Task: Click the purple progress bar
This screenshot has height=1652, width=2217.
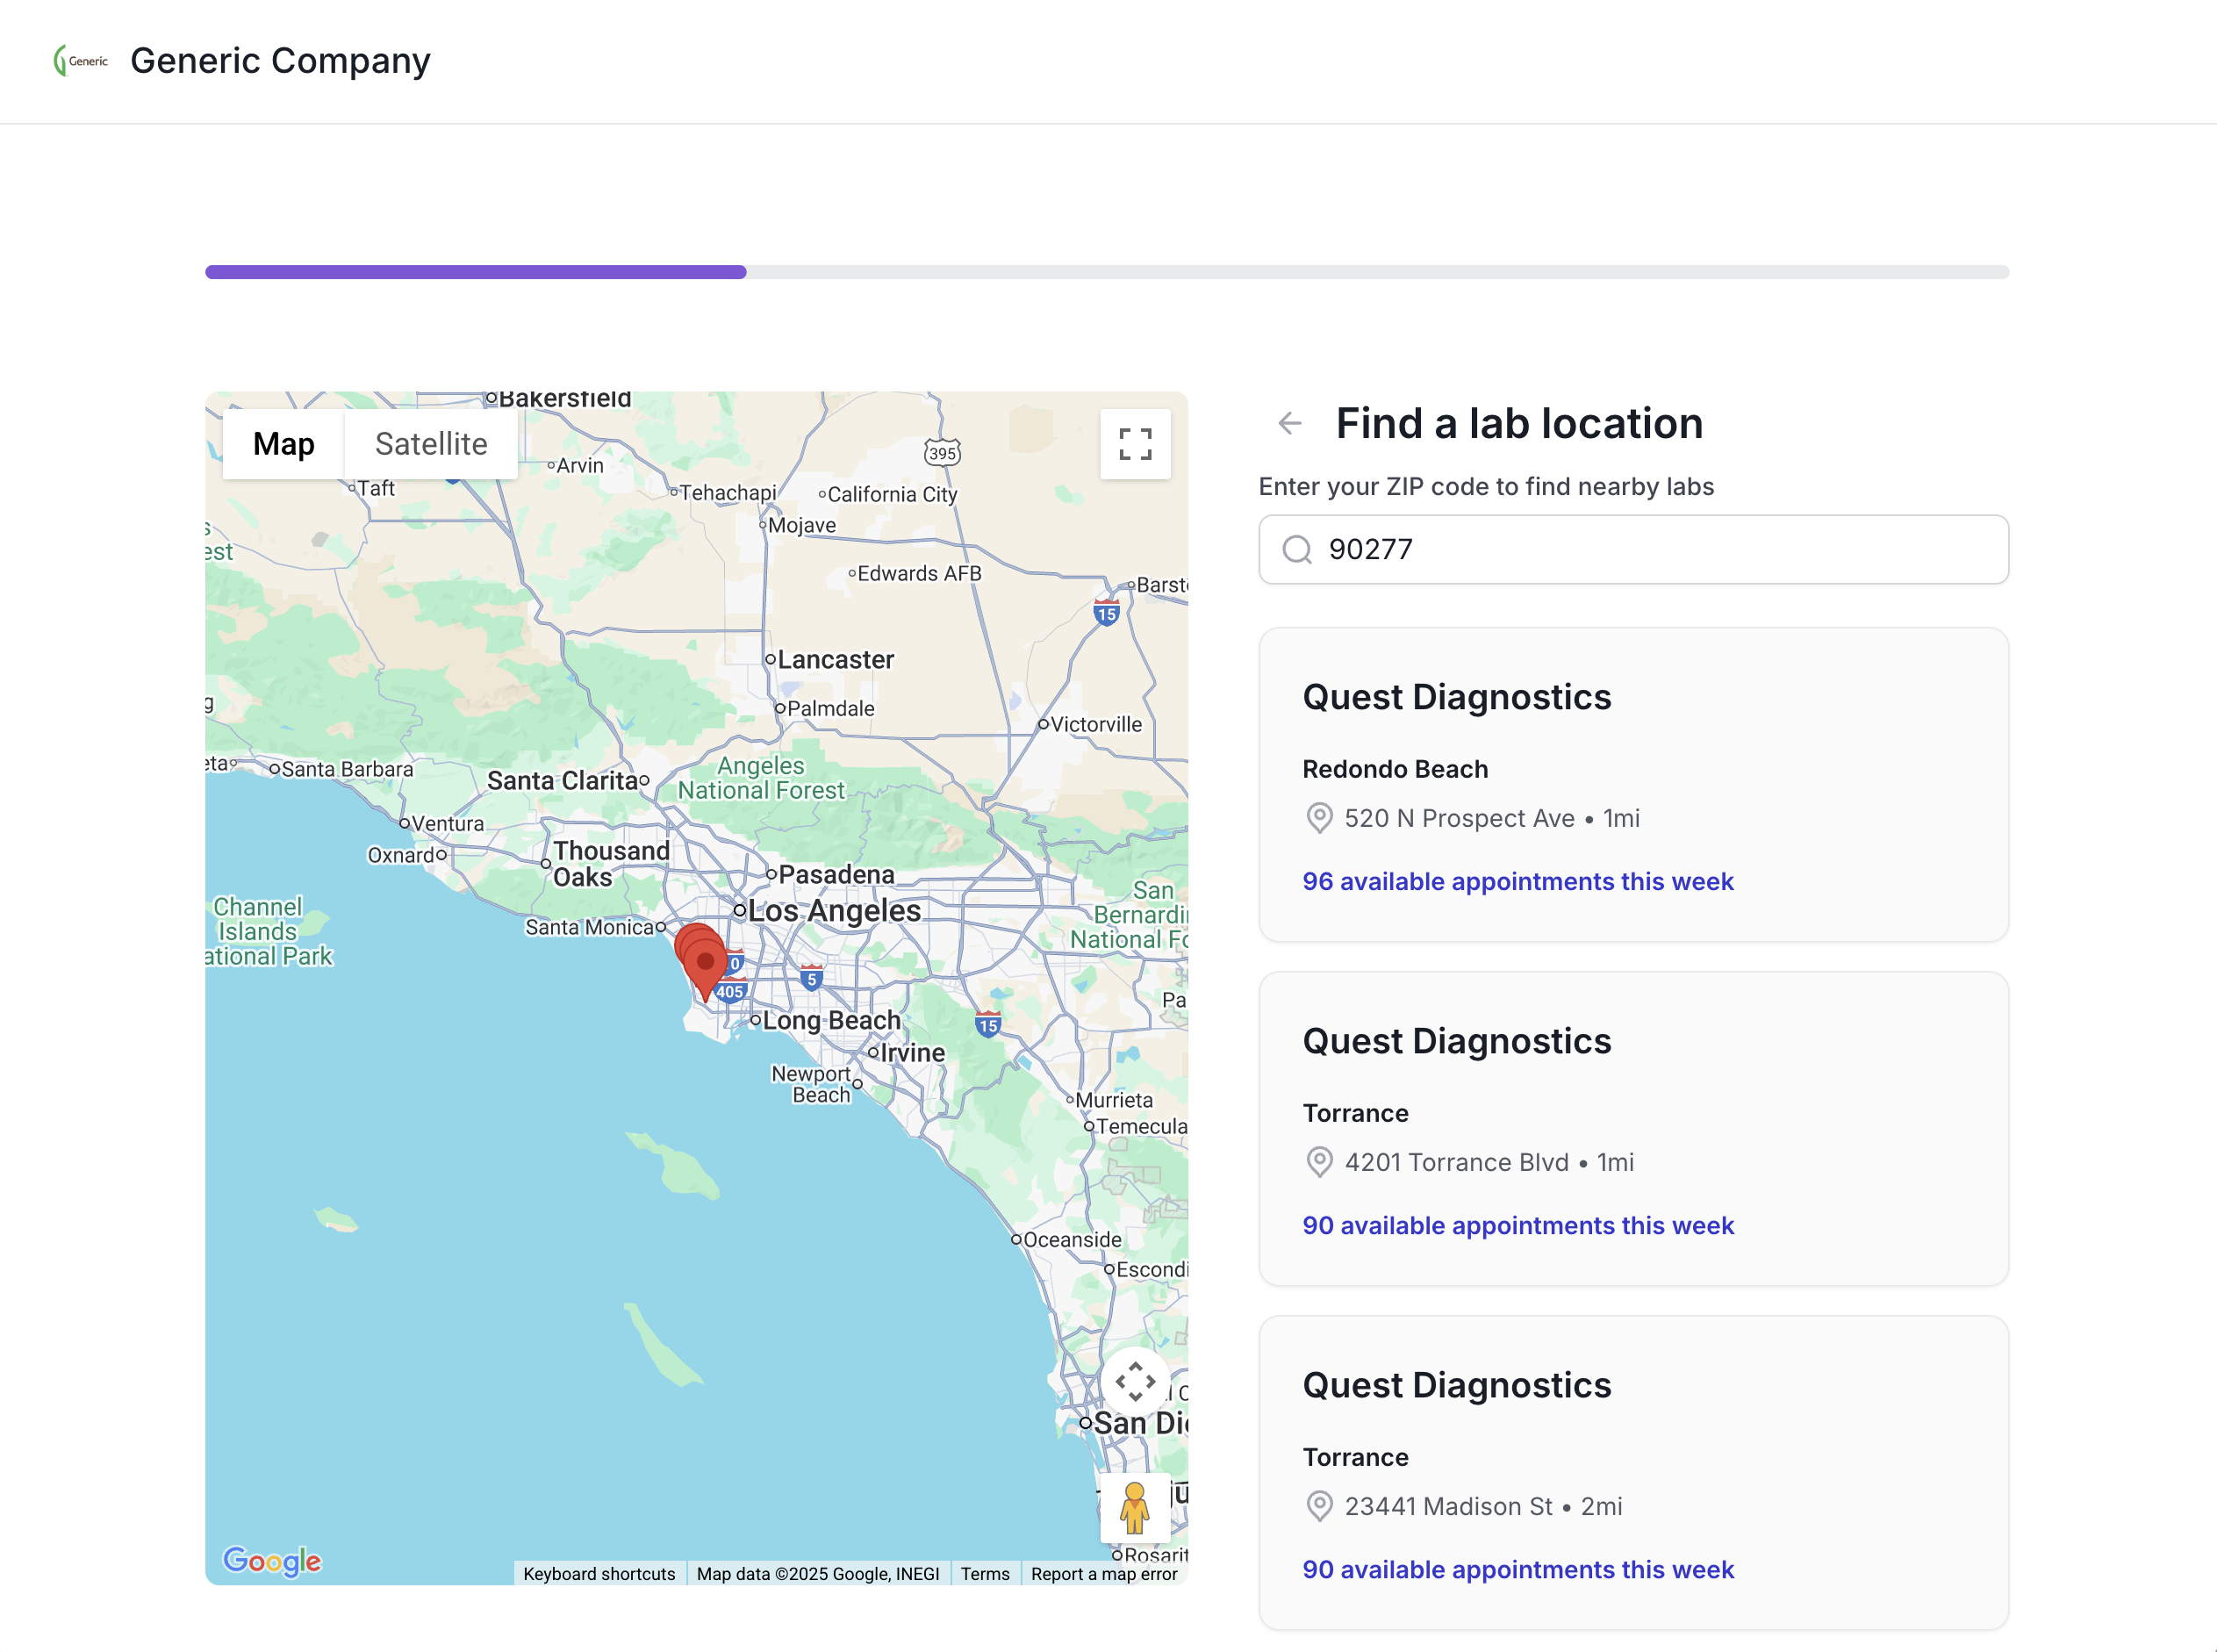Action: [x=476, y=272]
